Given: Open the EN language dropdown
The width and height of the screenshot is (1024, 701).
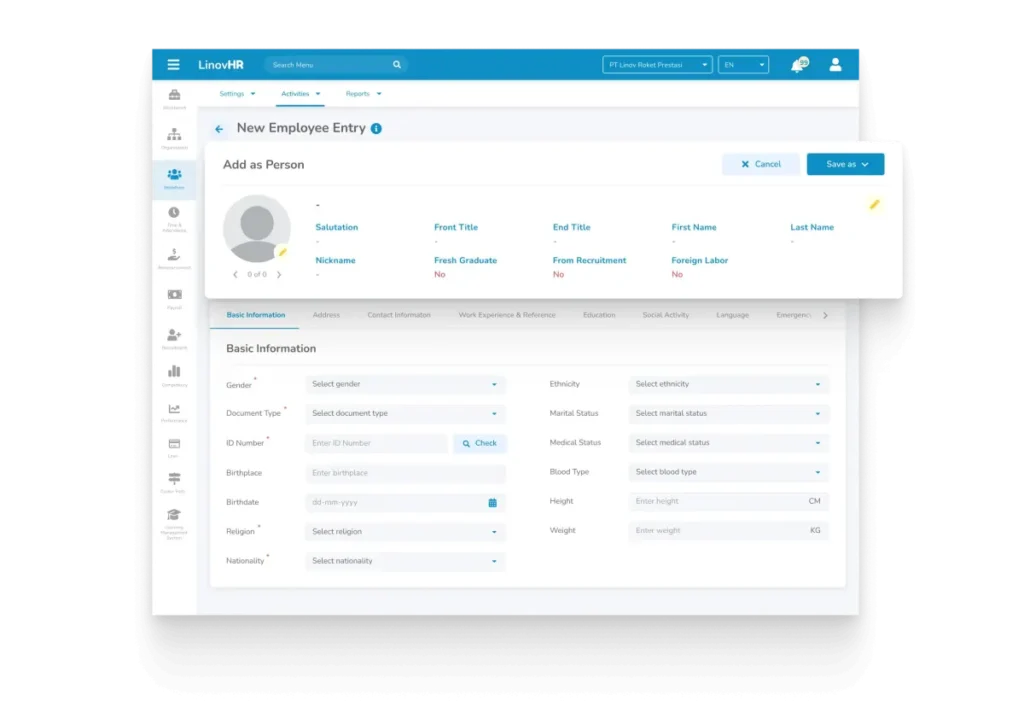Looking at the screenshot, I should tap(743, 65).
